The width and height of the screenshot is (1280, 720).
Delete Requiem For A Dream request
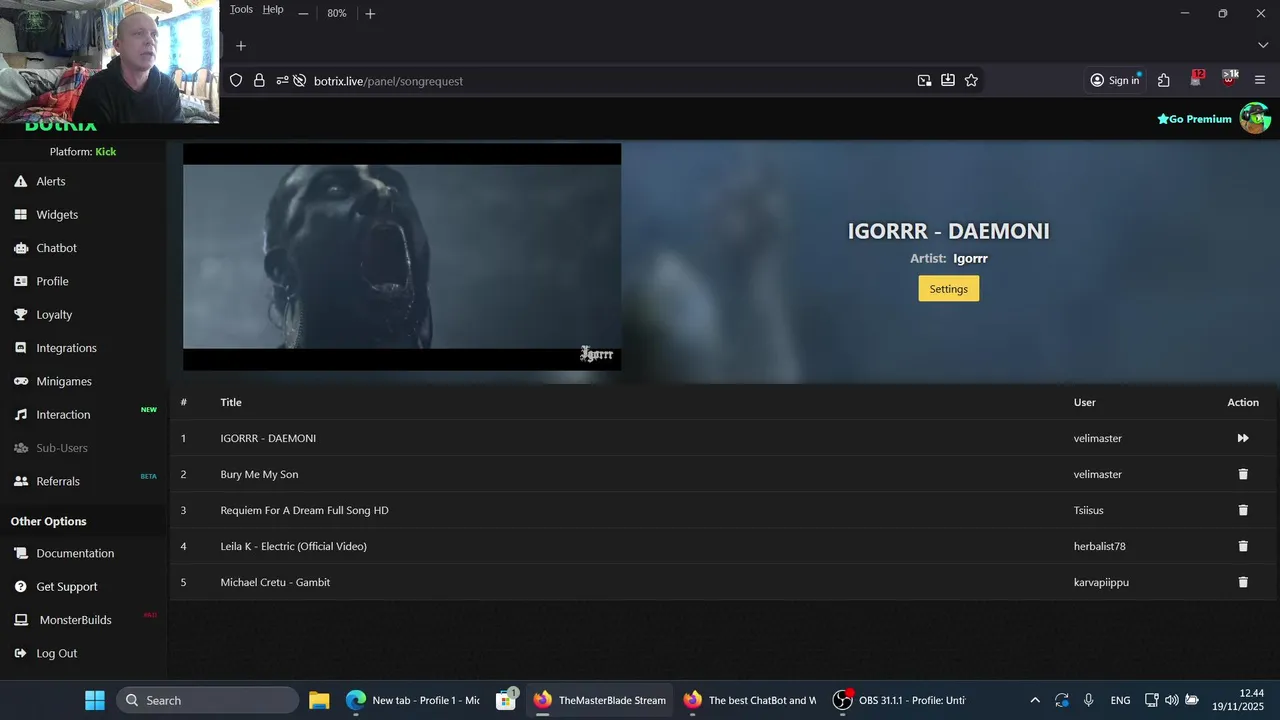(x=1243, y=510)
